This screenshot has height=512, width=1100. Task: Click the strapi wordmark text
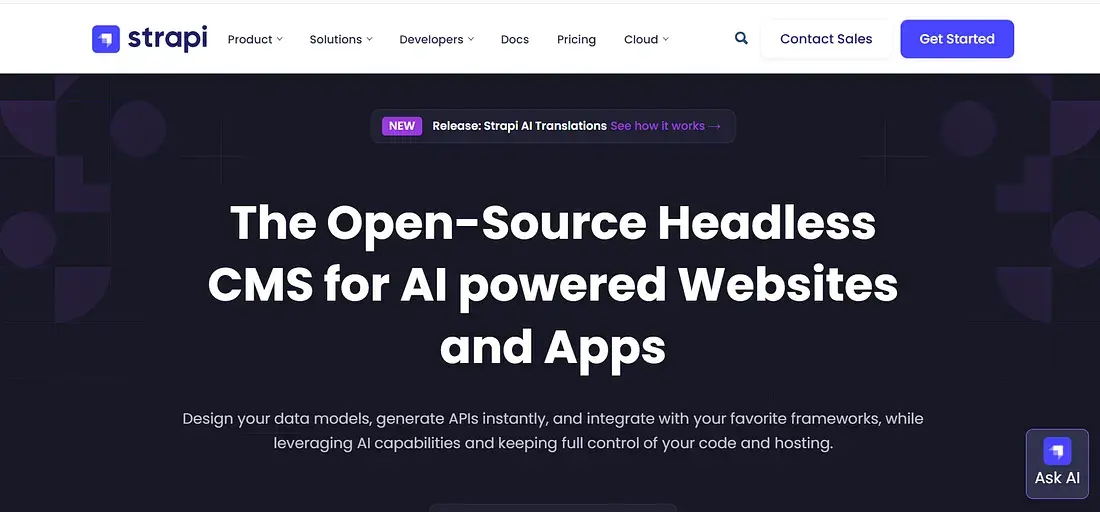(167, 39)
